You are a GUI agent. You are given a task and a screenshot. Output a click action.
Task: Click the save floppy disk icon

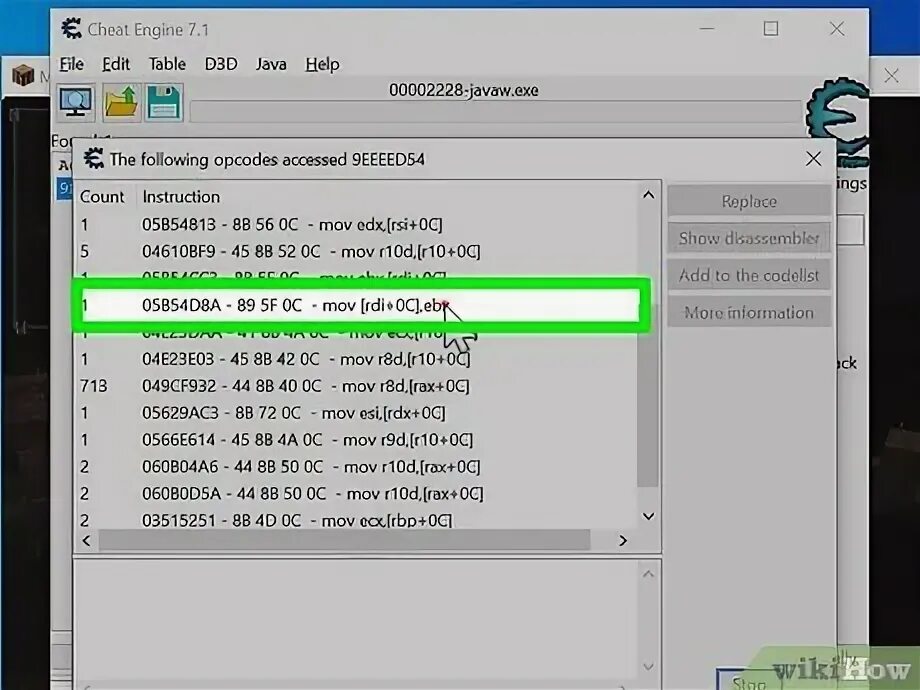pos(164,103)
